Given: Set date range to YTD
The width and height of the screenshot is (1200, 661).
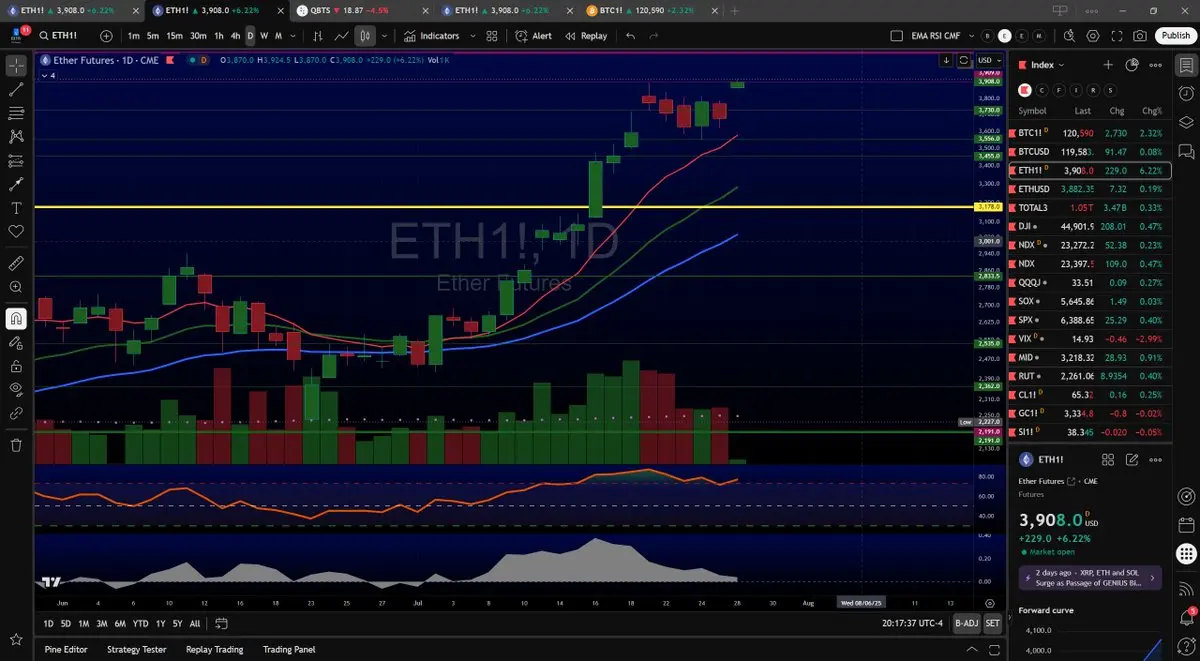Looking at the screenshot, I should click(141, 623).
